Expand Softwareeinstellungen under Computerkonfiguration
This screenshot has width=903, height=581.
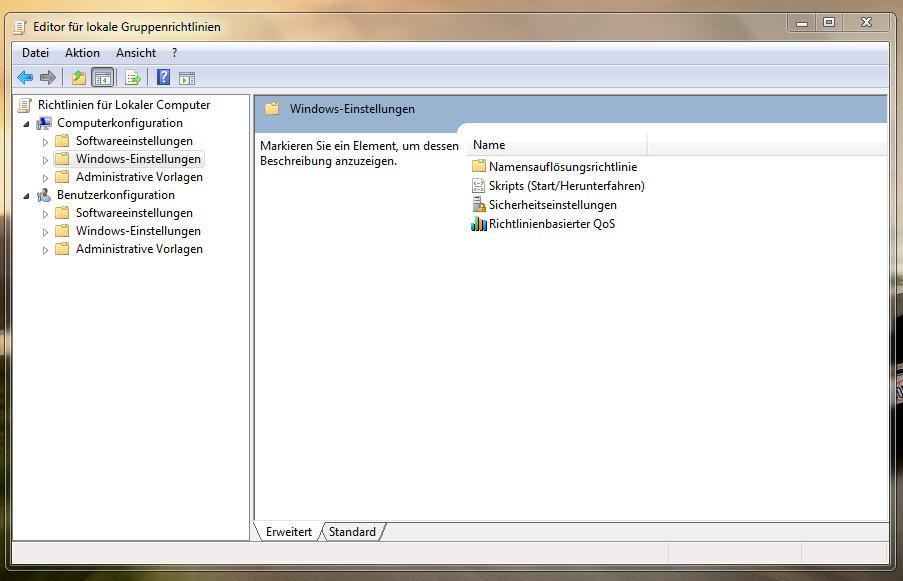click(45, 142)
